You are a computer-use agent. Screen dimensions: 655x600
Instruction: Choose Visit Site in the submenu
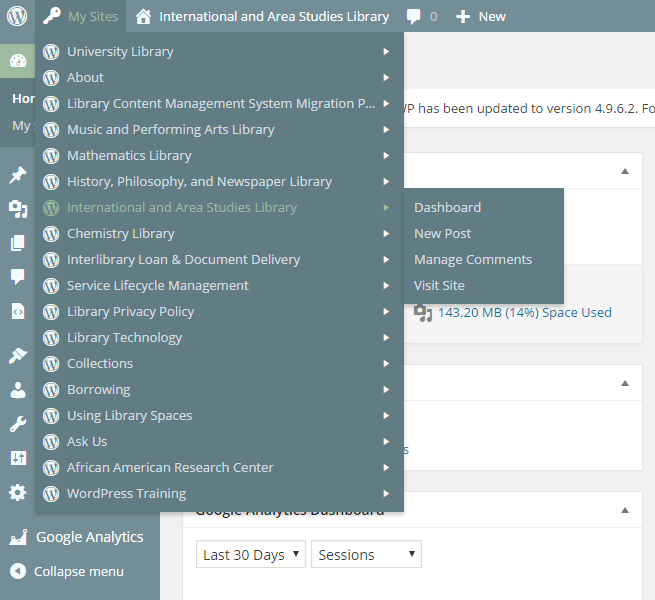click(439, 285)
